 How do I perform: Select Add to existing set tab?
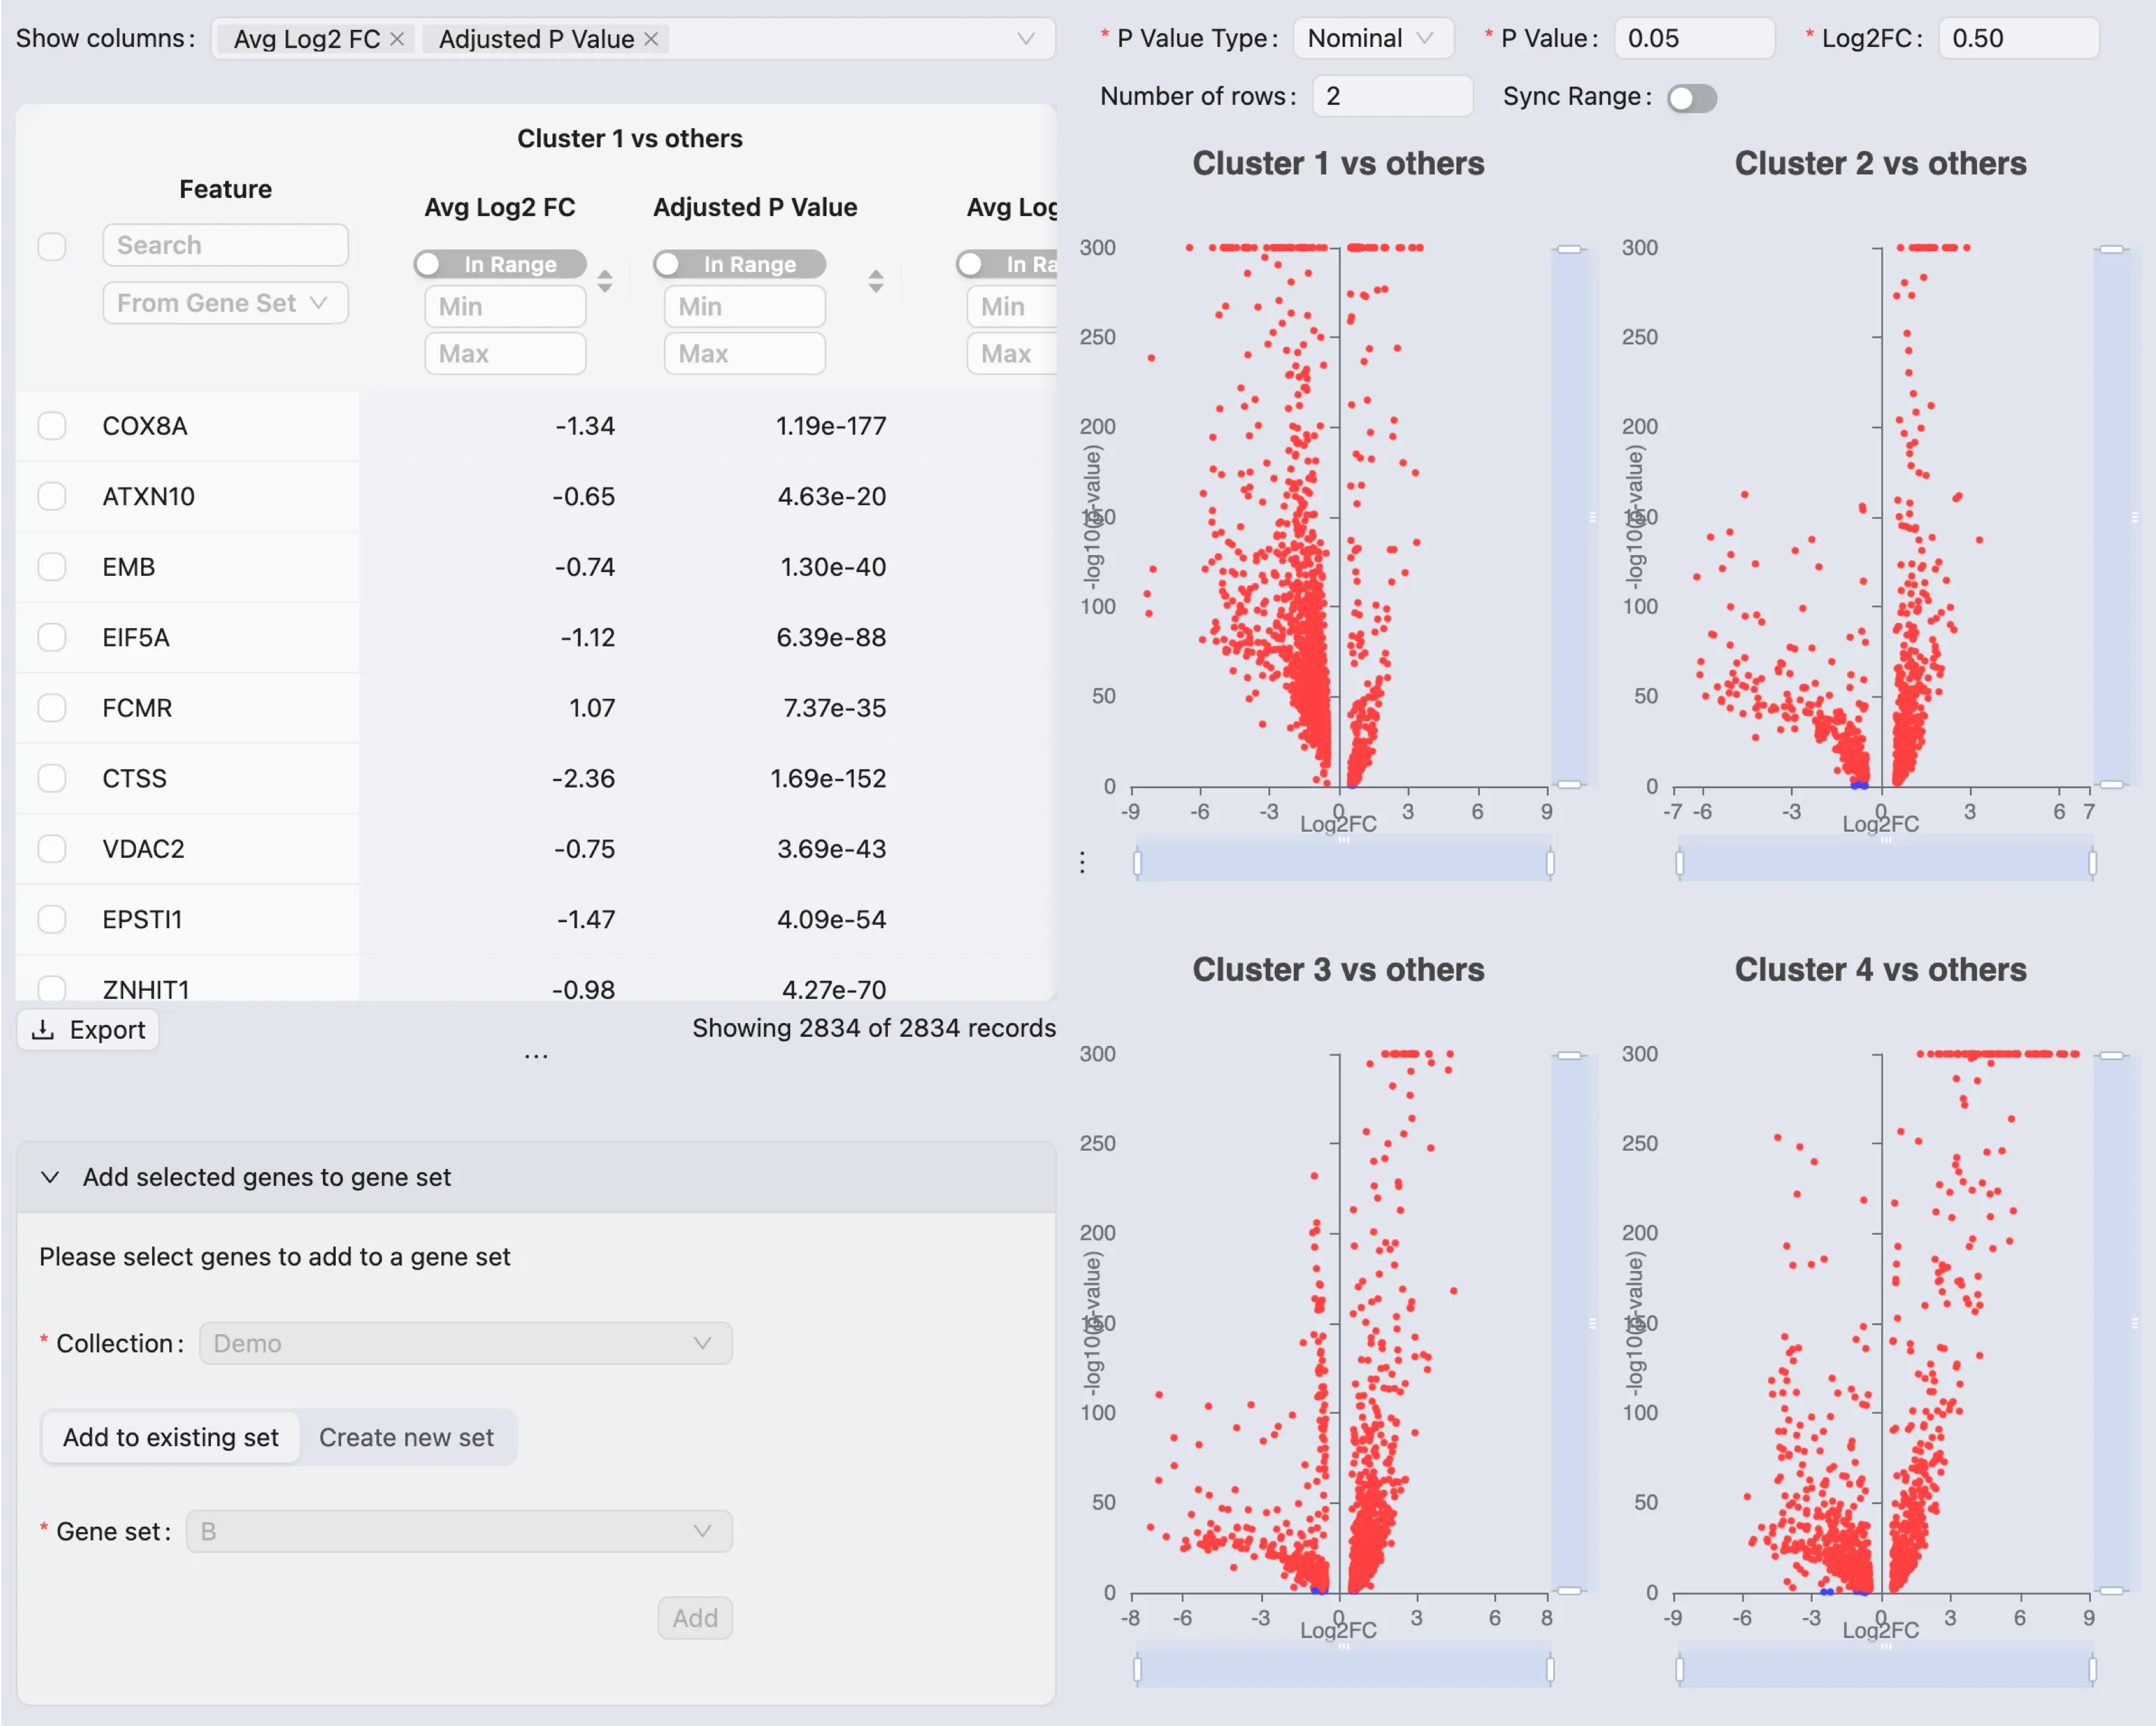171,1437
